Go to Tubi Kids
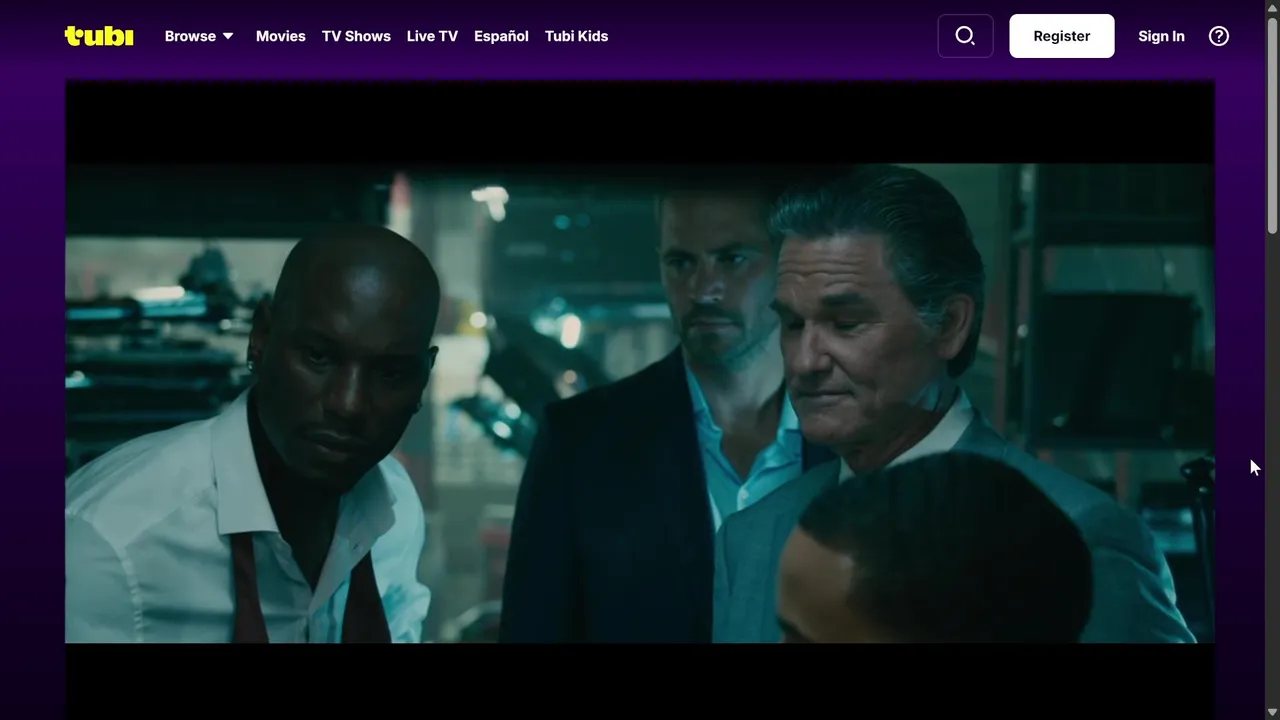Image resolution: width=1280 pixels, height=720 pixels. [576, 36]
